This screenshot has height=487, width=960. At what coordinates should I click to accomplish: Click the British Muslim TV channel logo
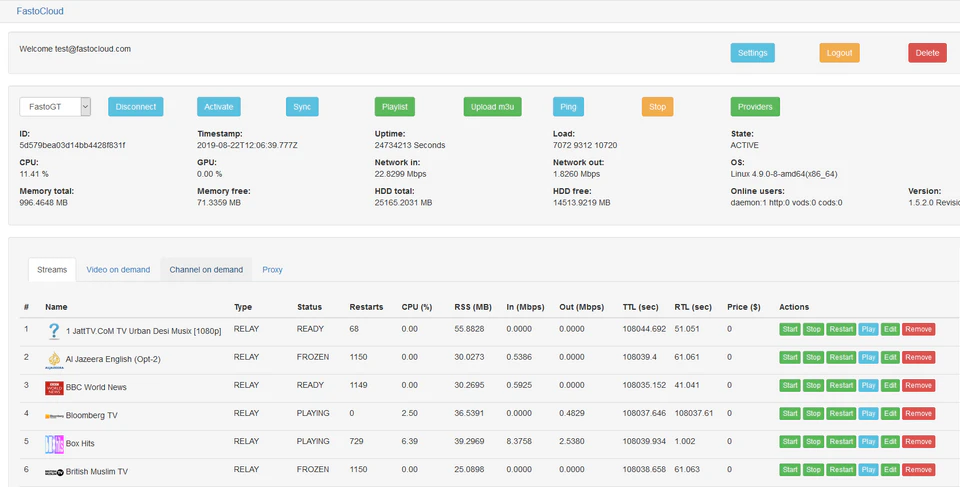54,472
